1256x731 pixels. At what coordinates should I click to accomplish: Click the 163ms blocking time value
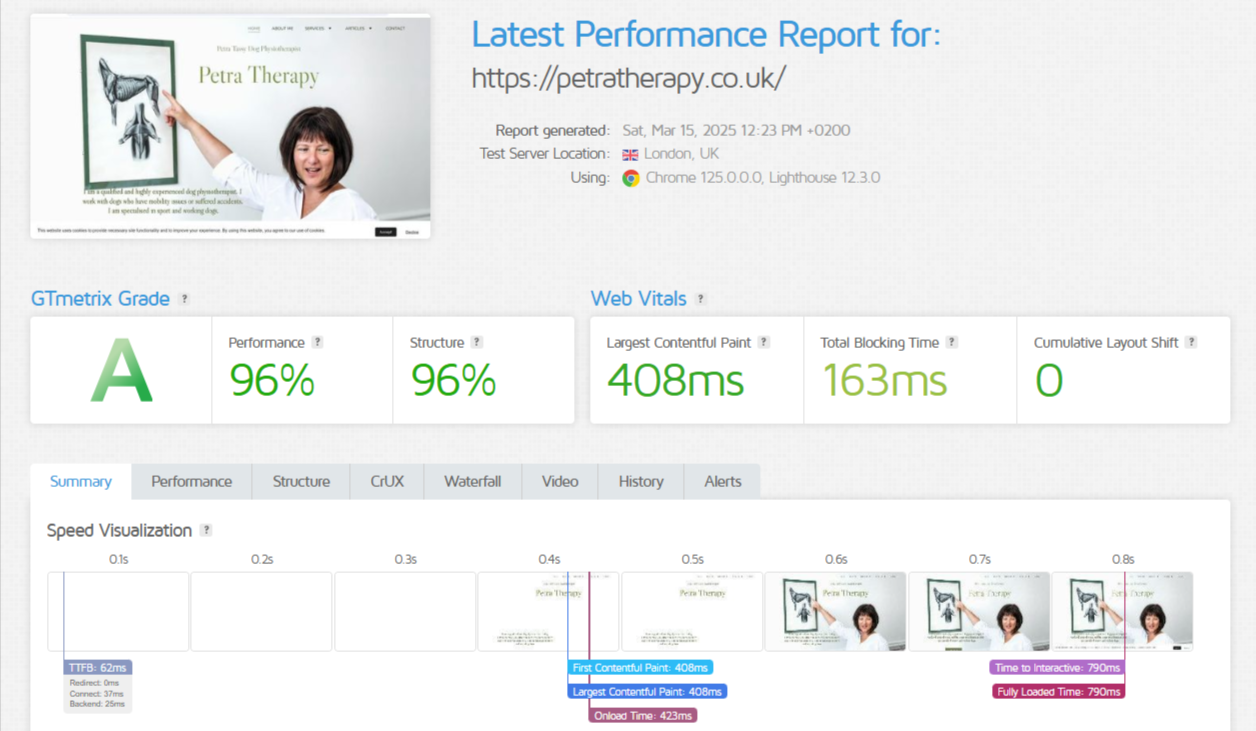884,381
